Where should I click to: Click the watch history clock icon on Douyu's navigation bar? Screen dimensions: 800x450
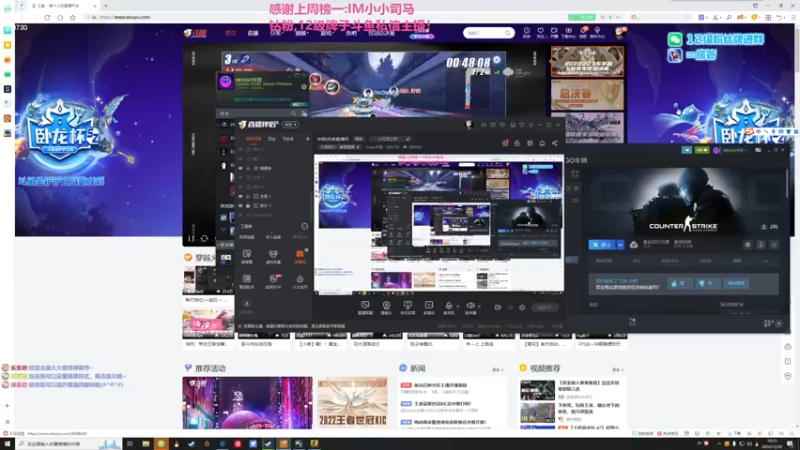[527, 33]
